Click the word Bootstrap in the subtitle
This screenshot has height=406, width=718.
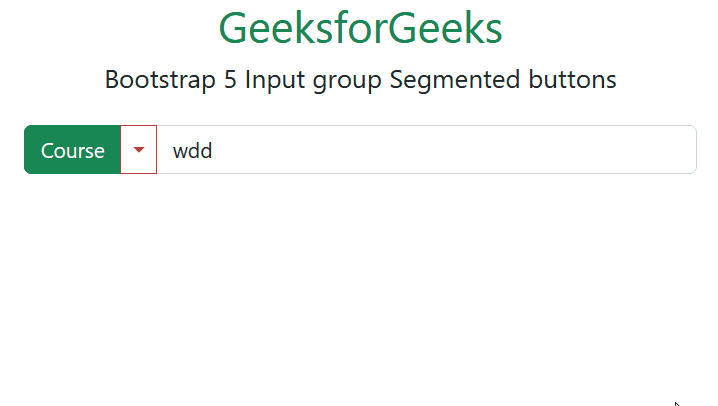[160, 79]
